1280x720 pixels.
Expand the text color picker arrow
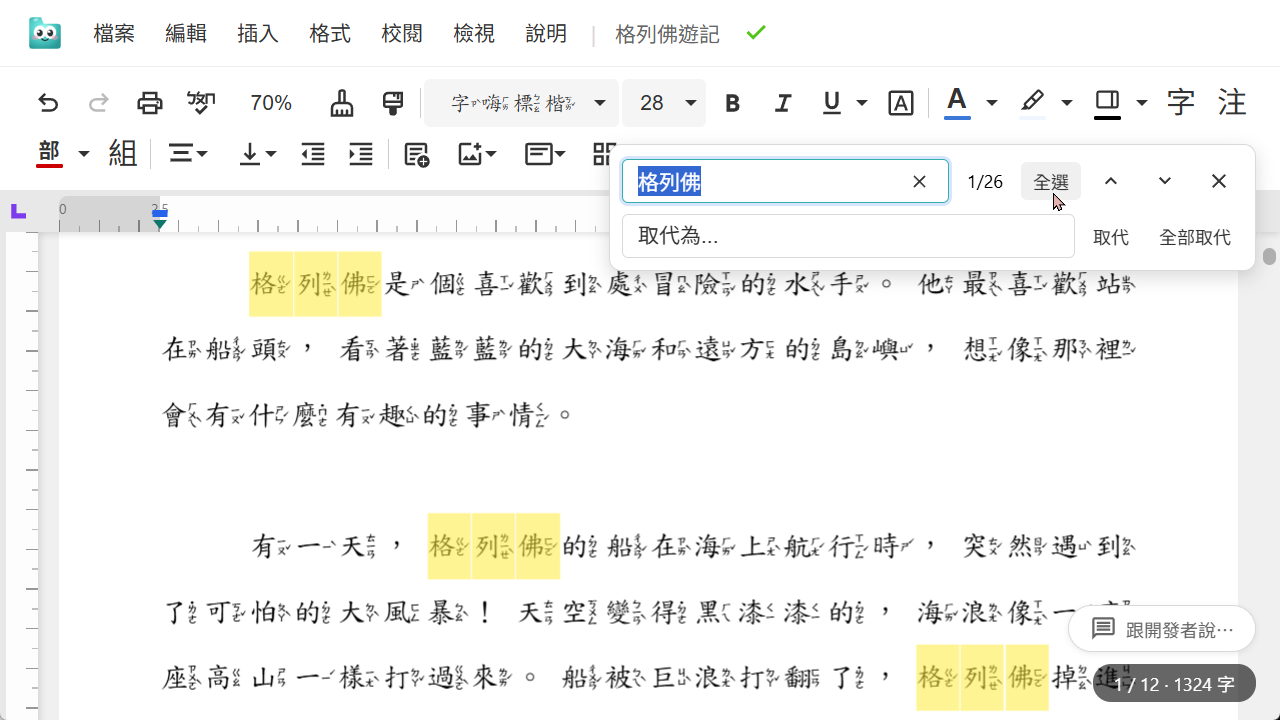point(992,103)
